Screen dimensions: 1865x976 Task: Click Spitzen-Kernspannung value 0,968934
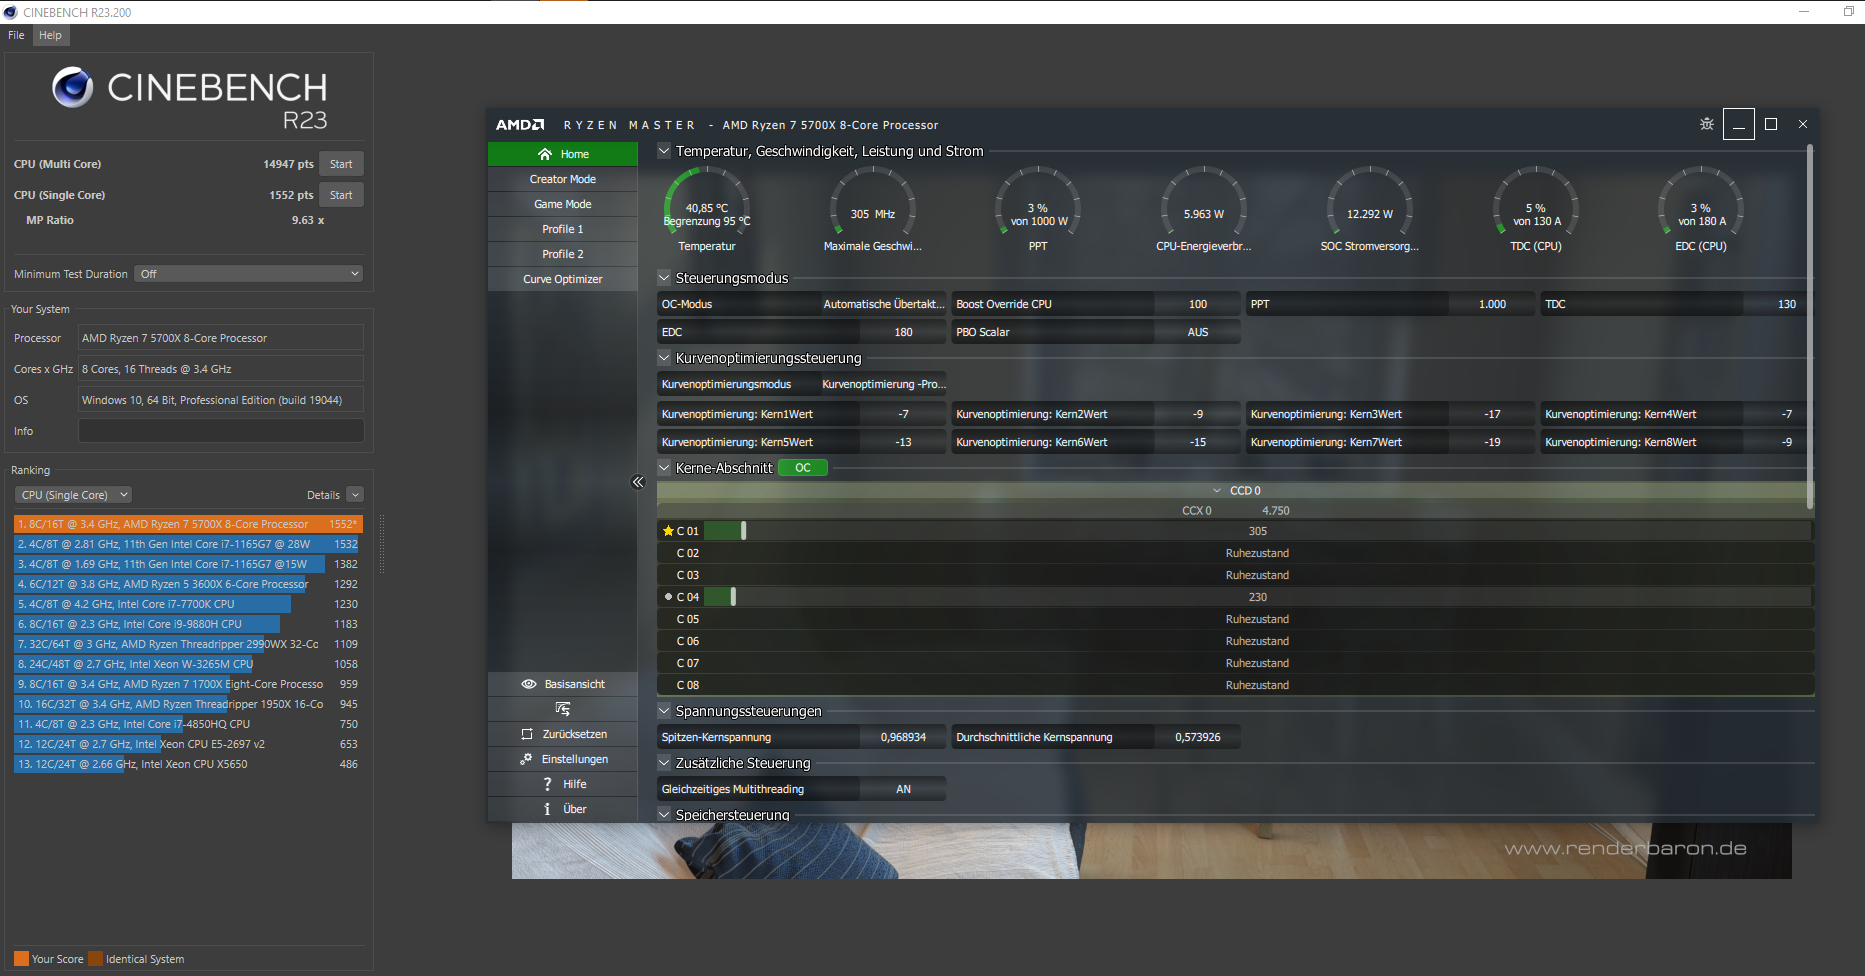903,737
